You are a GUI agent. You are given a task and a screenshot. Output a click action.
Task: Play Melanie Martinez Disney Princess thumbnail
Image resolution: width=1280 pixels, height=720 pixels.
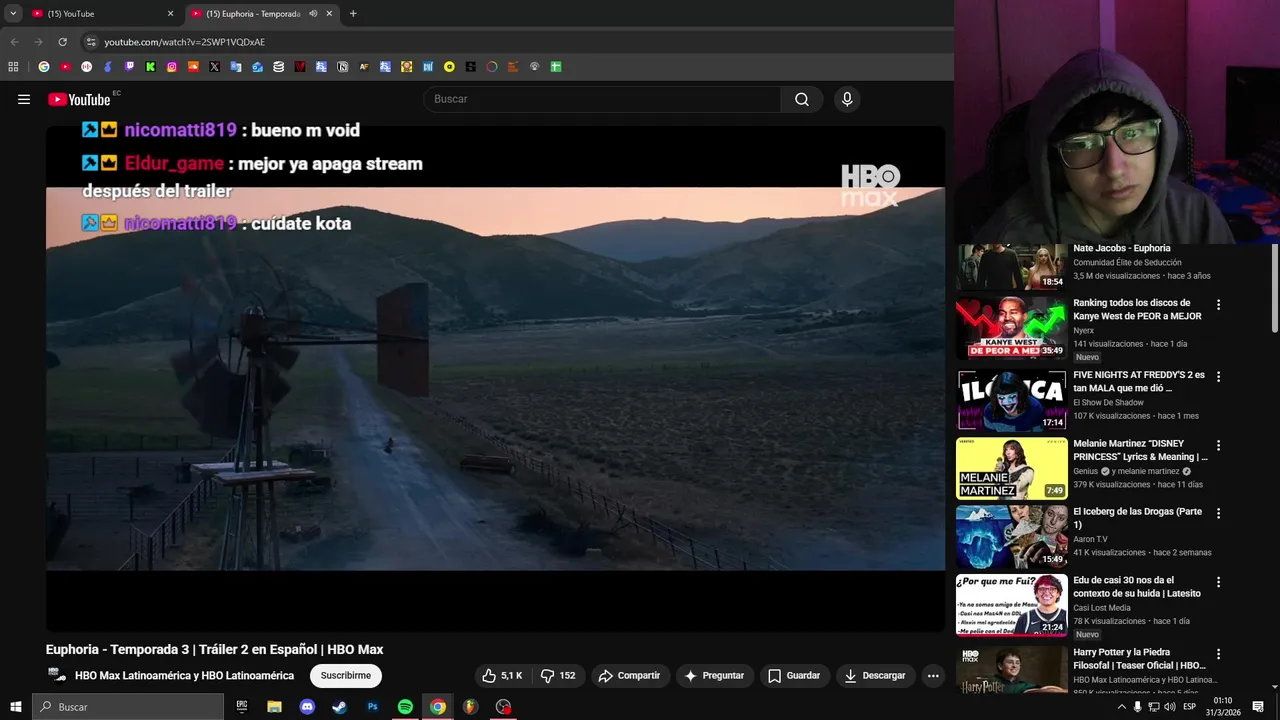pos(1012,468)
